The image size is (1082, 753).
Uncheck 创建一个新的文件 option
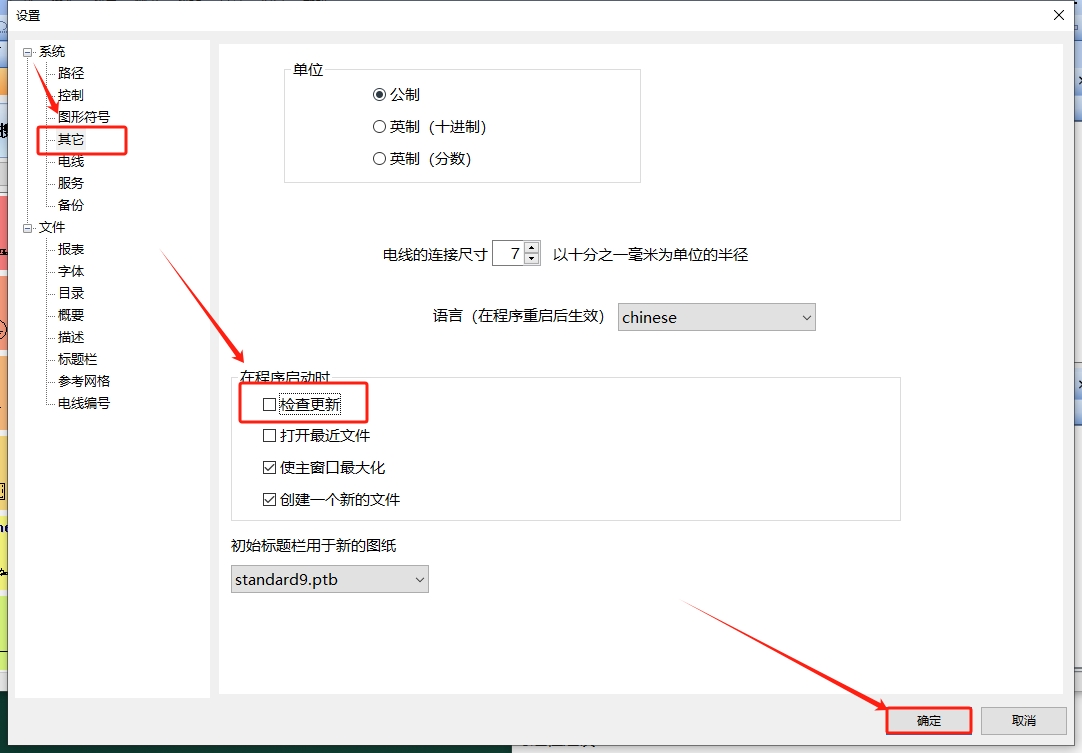tap(270, 500)
